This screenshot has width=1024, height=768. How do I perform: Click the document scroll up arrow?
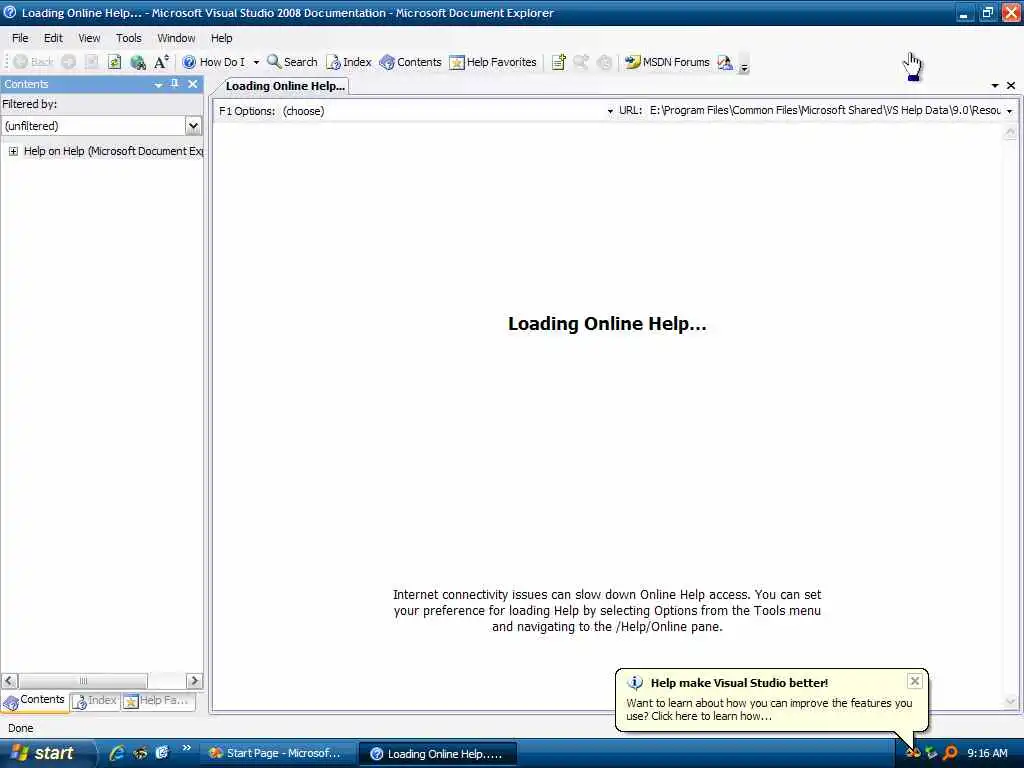coord(1010,133)
